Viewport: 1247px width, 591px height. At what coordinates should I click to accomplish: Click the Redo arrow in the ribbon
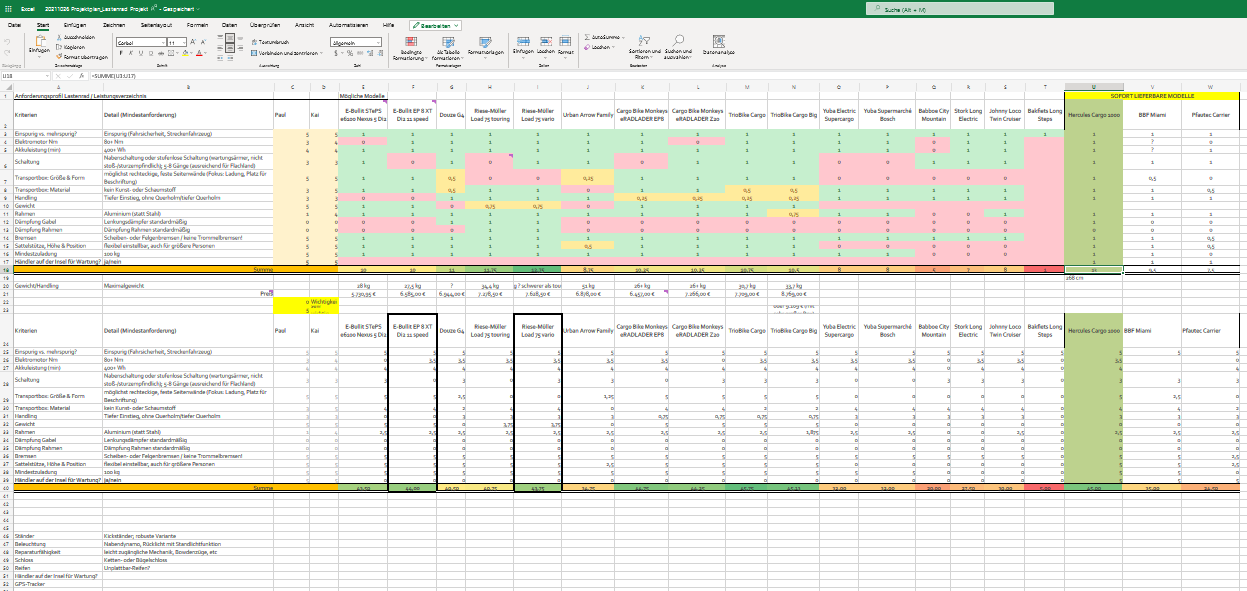pos(8,52)
